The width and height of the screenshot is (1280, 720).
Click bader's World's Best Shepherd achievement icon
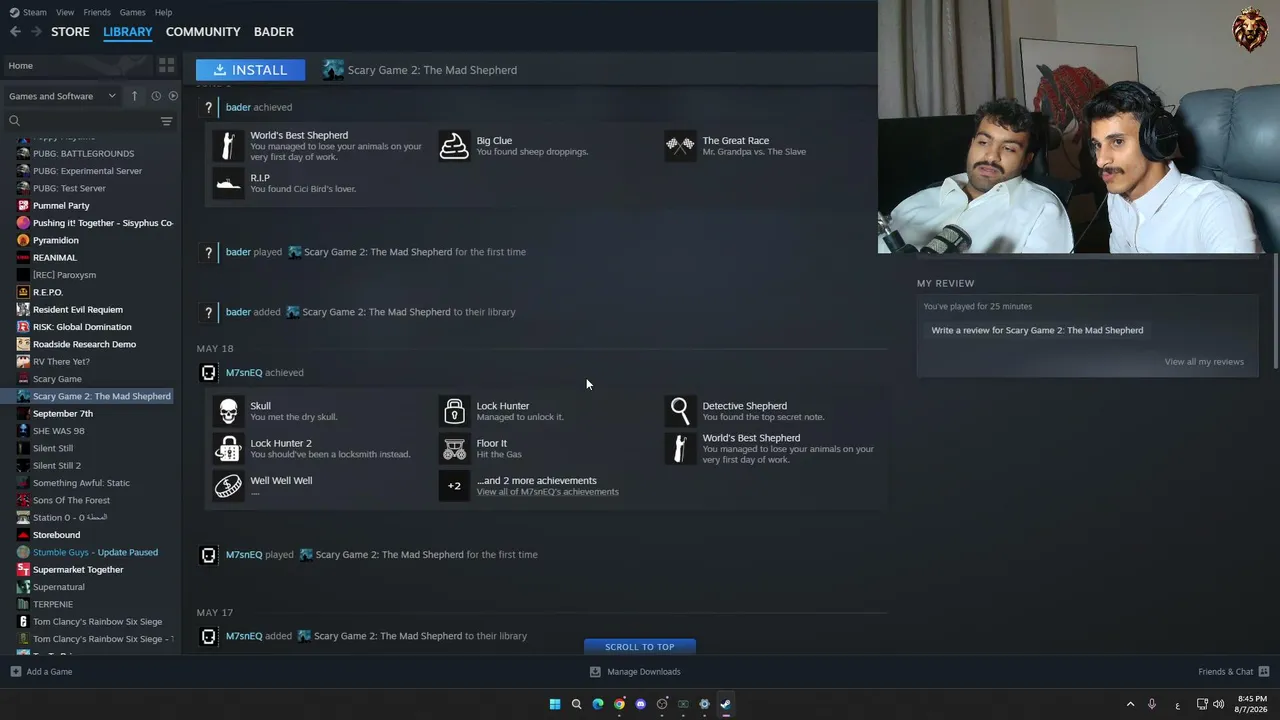[x=228, y=146]
